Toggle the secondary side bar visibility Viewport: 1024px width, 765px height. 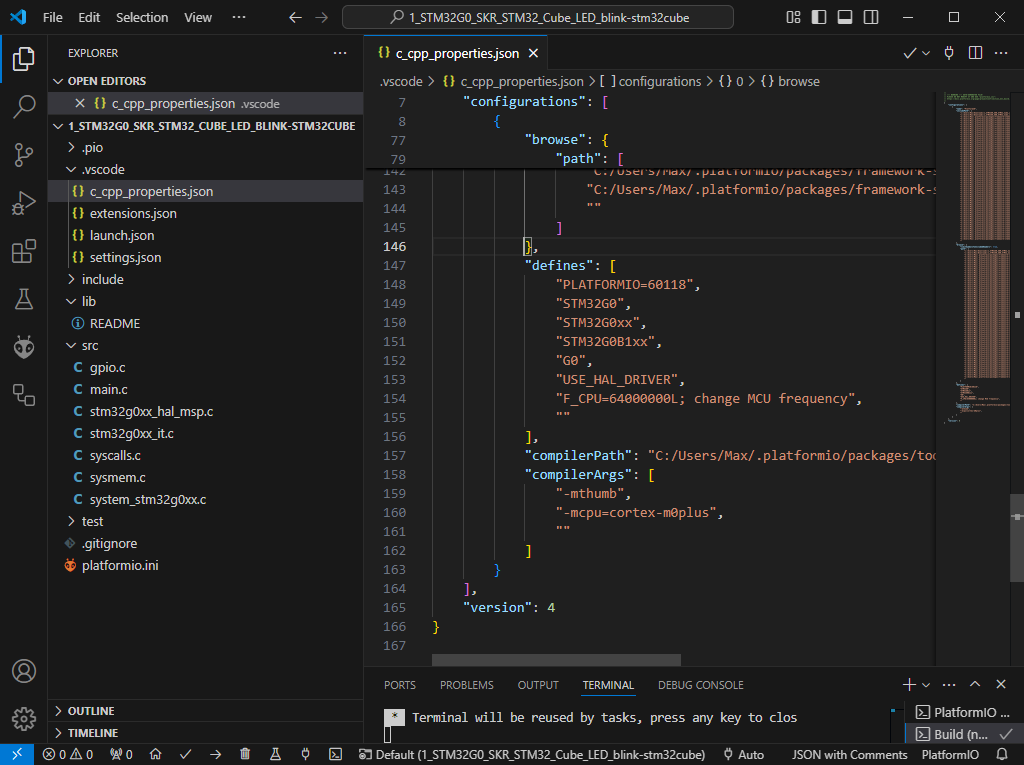871,18
